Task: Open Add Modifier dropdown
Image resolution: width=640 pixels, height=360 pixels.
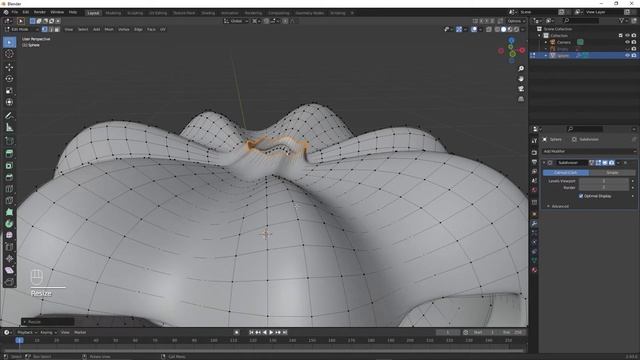Action: click(x=589, y=151)
